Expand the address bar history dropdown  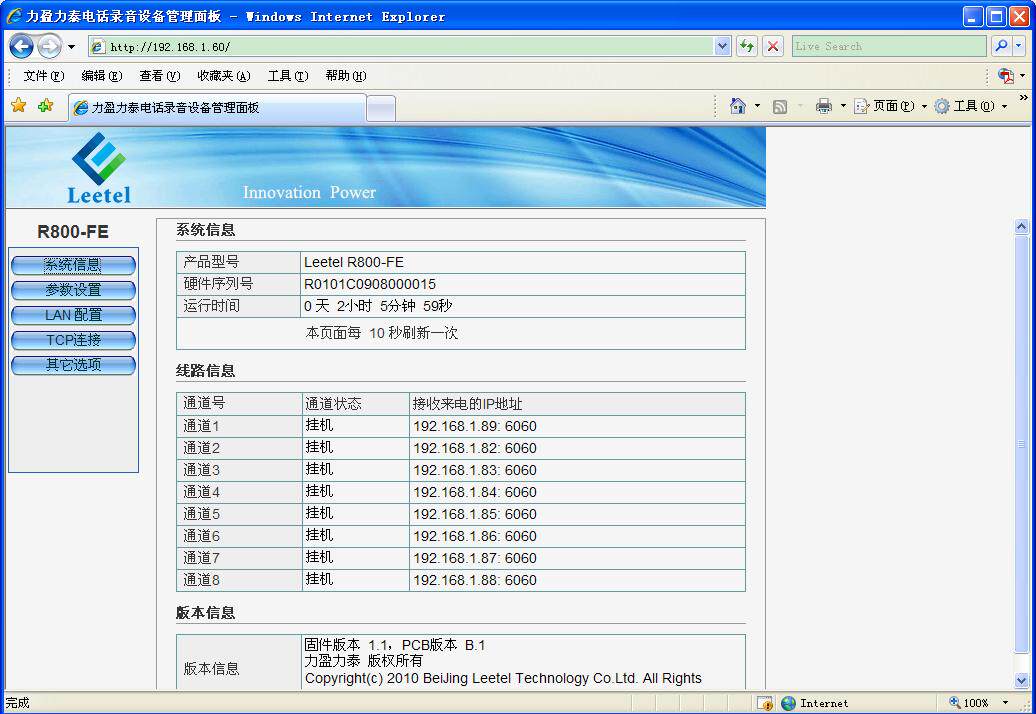click(722, 46)
